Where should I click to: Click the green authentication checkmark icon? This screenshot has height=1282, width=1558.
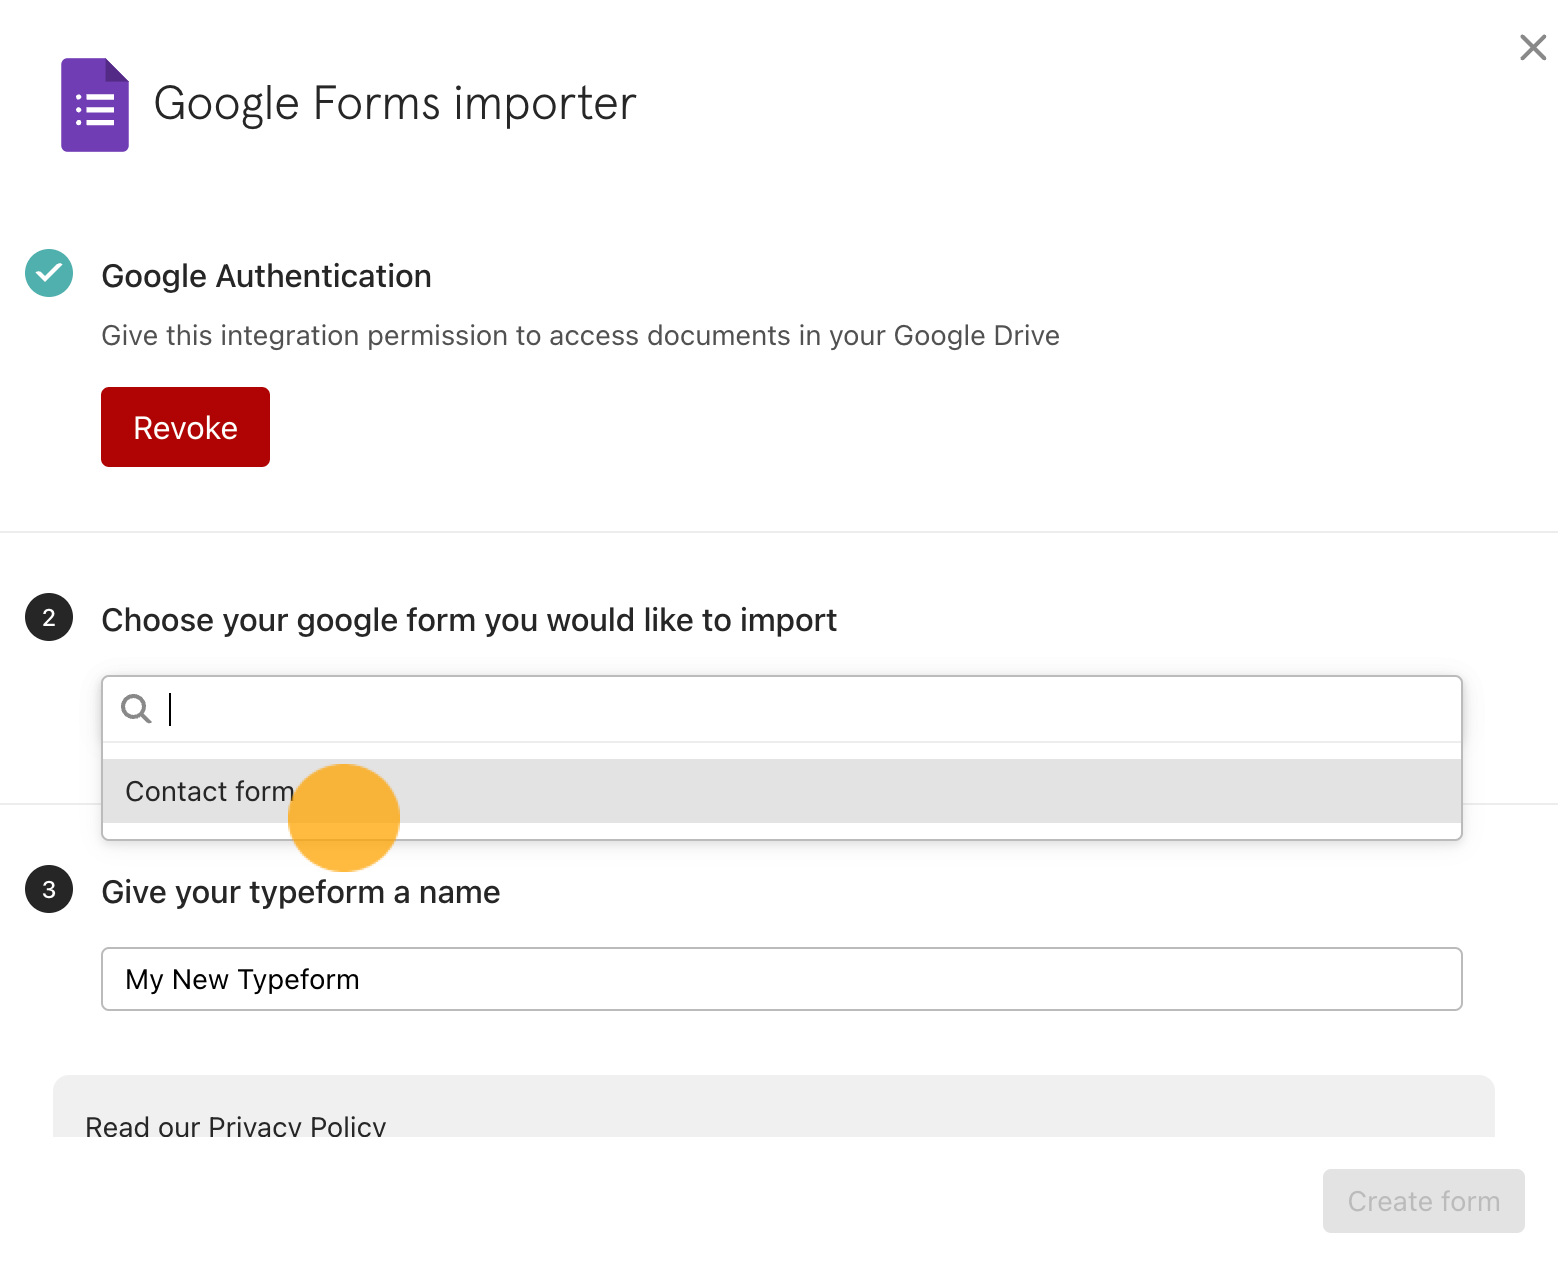[49, 273]
